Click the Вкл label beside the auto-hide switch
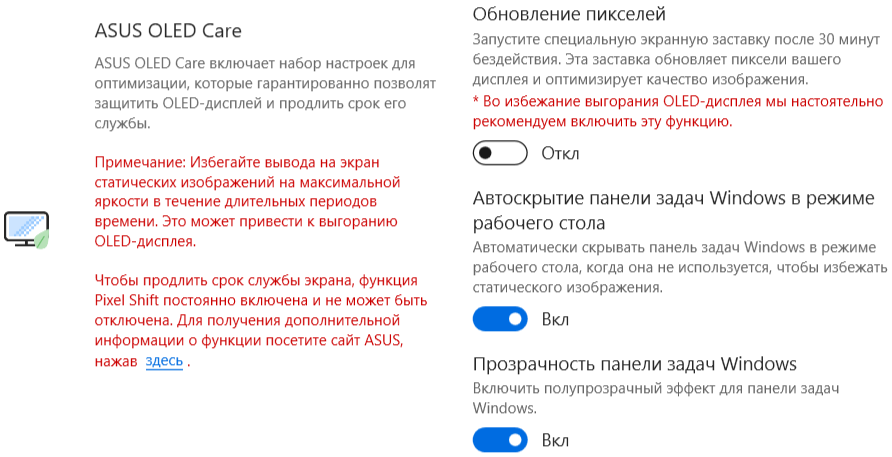This screenshot has height=457, width=892. (x=555, y=320)
